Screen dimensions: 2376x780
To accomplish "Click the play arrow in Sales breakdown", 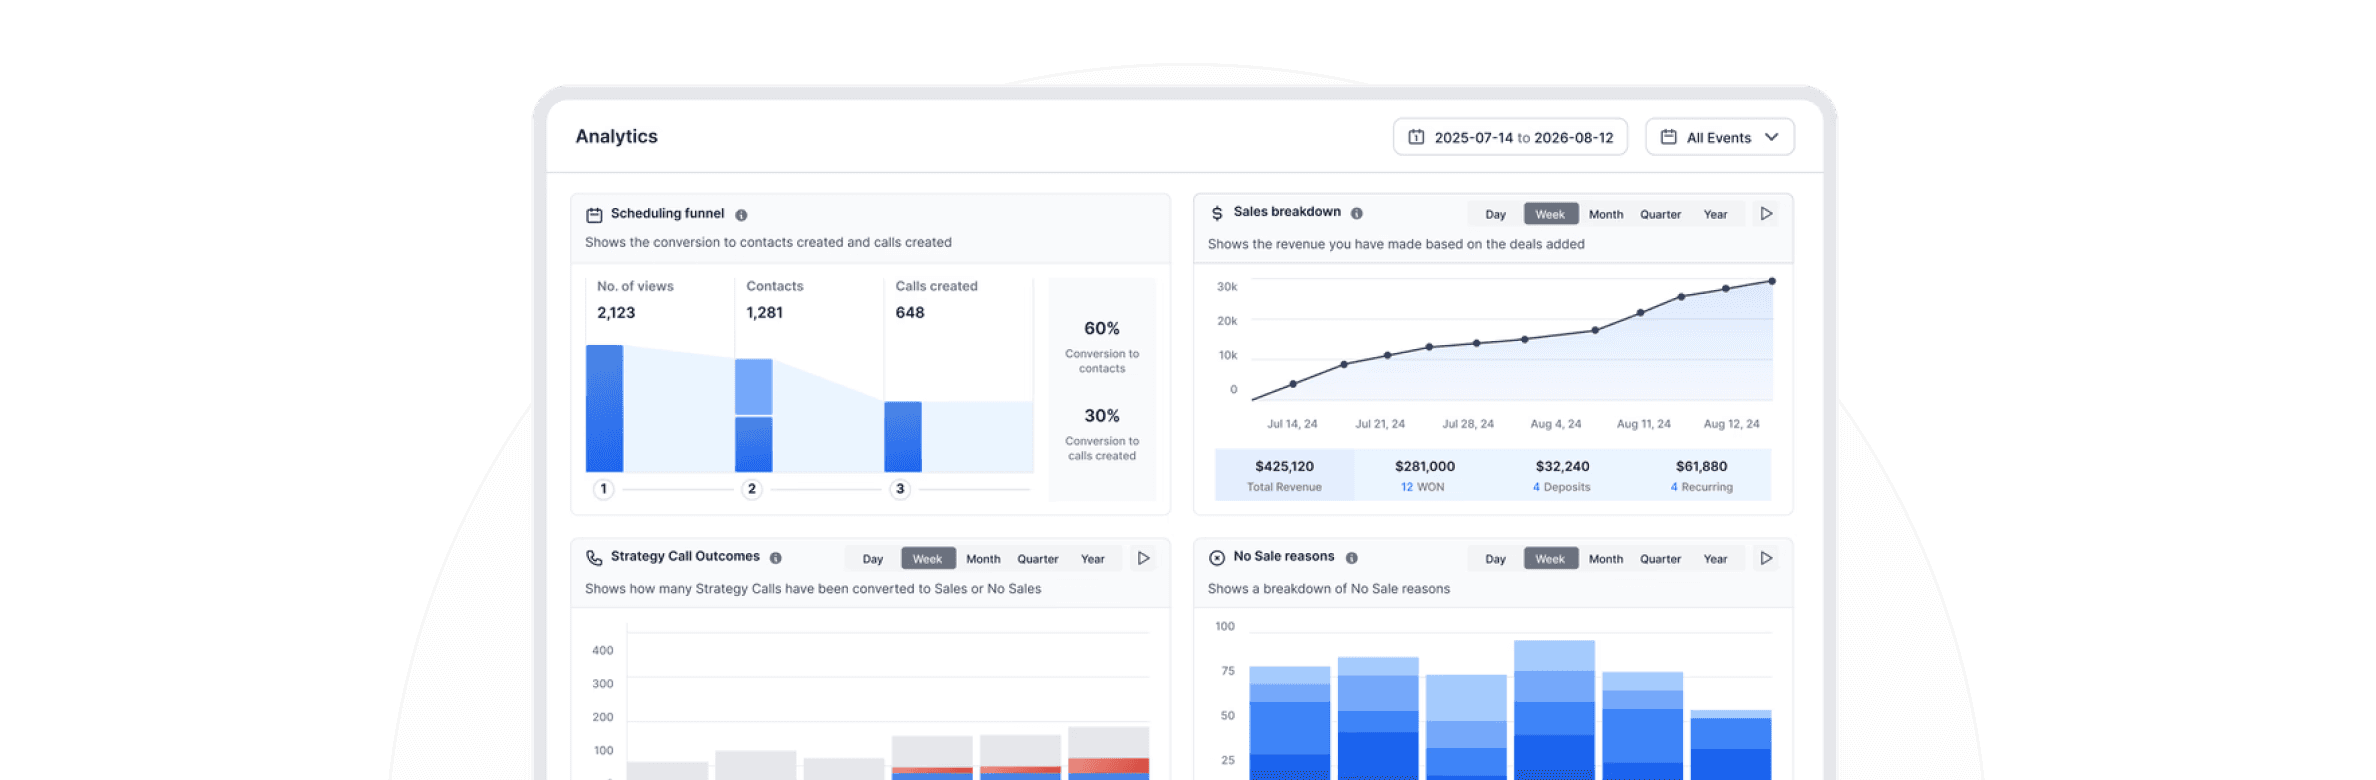I will pyautogui.click(x=1767, y=214).
